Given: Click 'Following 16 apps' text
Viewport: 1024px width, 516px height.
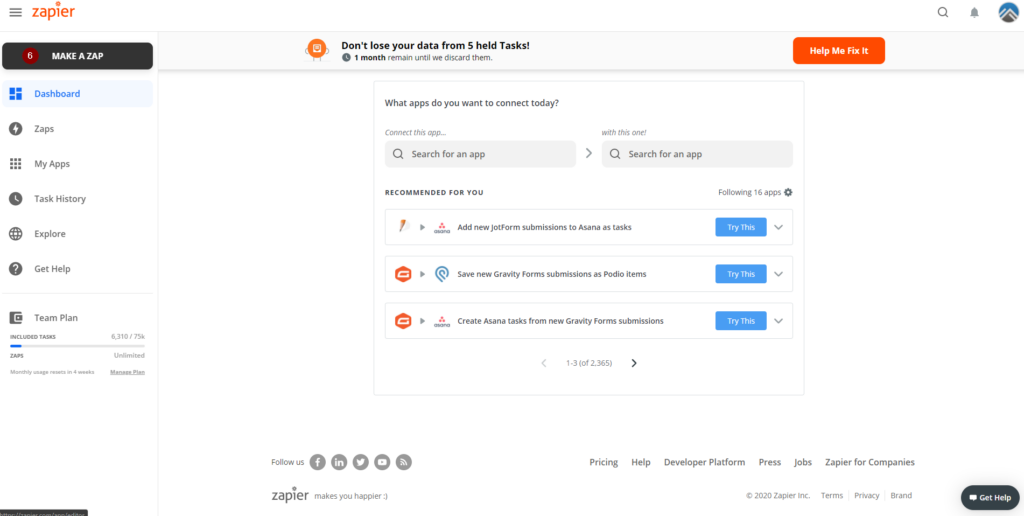Looking at the screenshot, I should click(749, 193).
